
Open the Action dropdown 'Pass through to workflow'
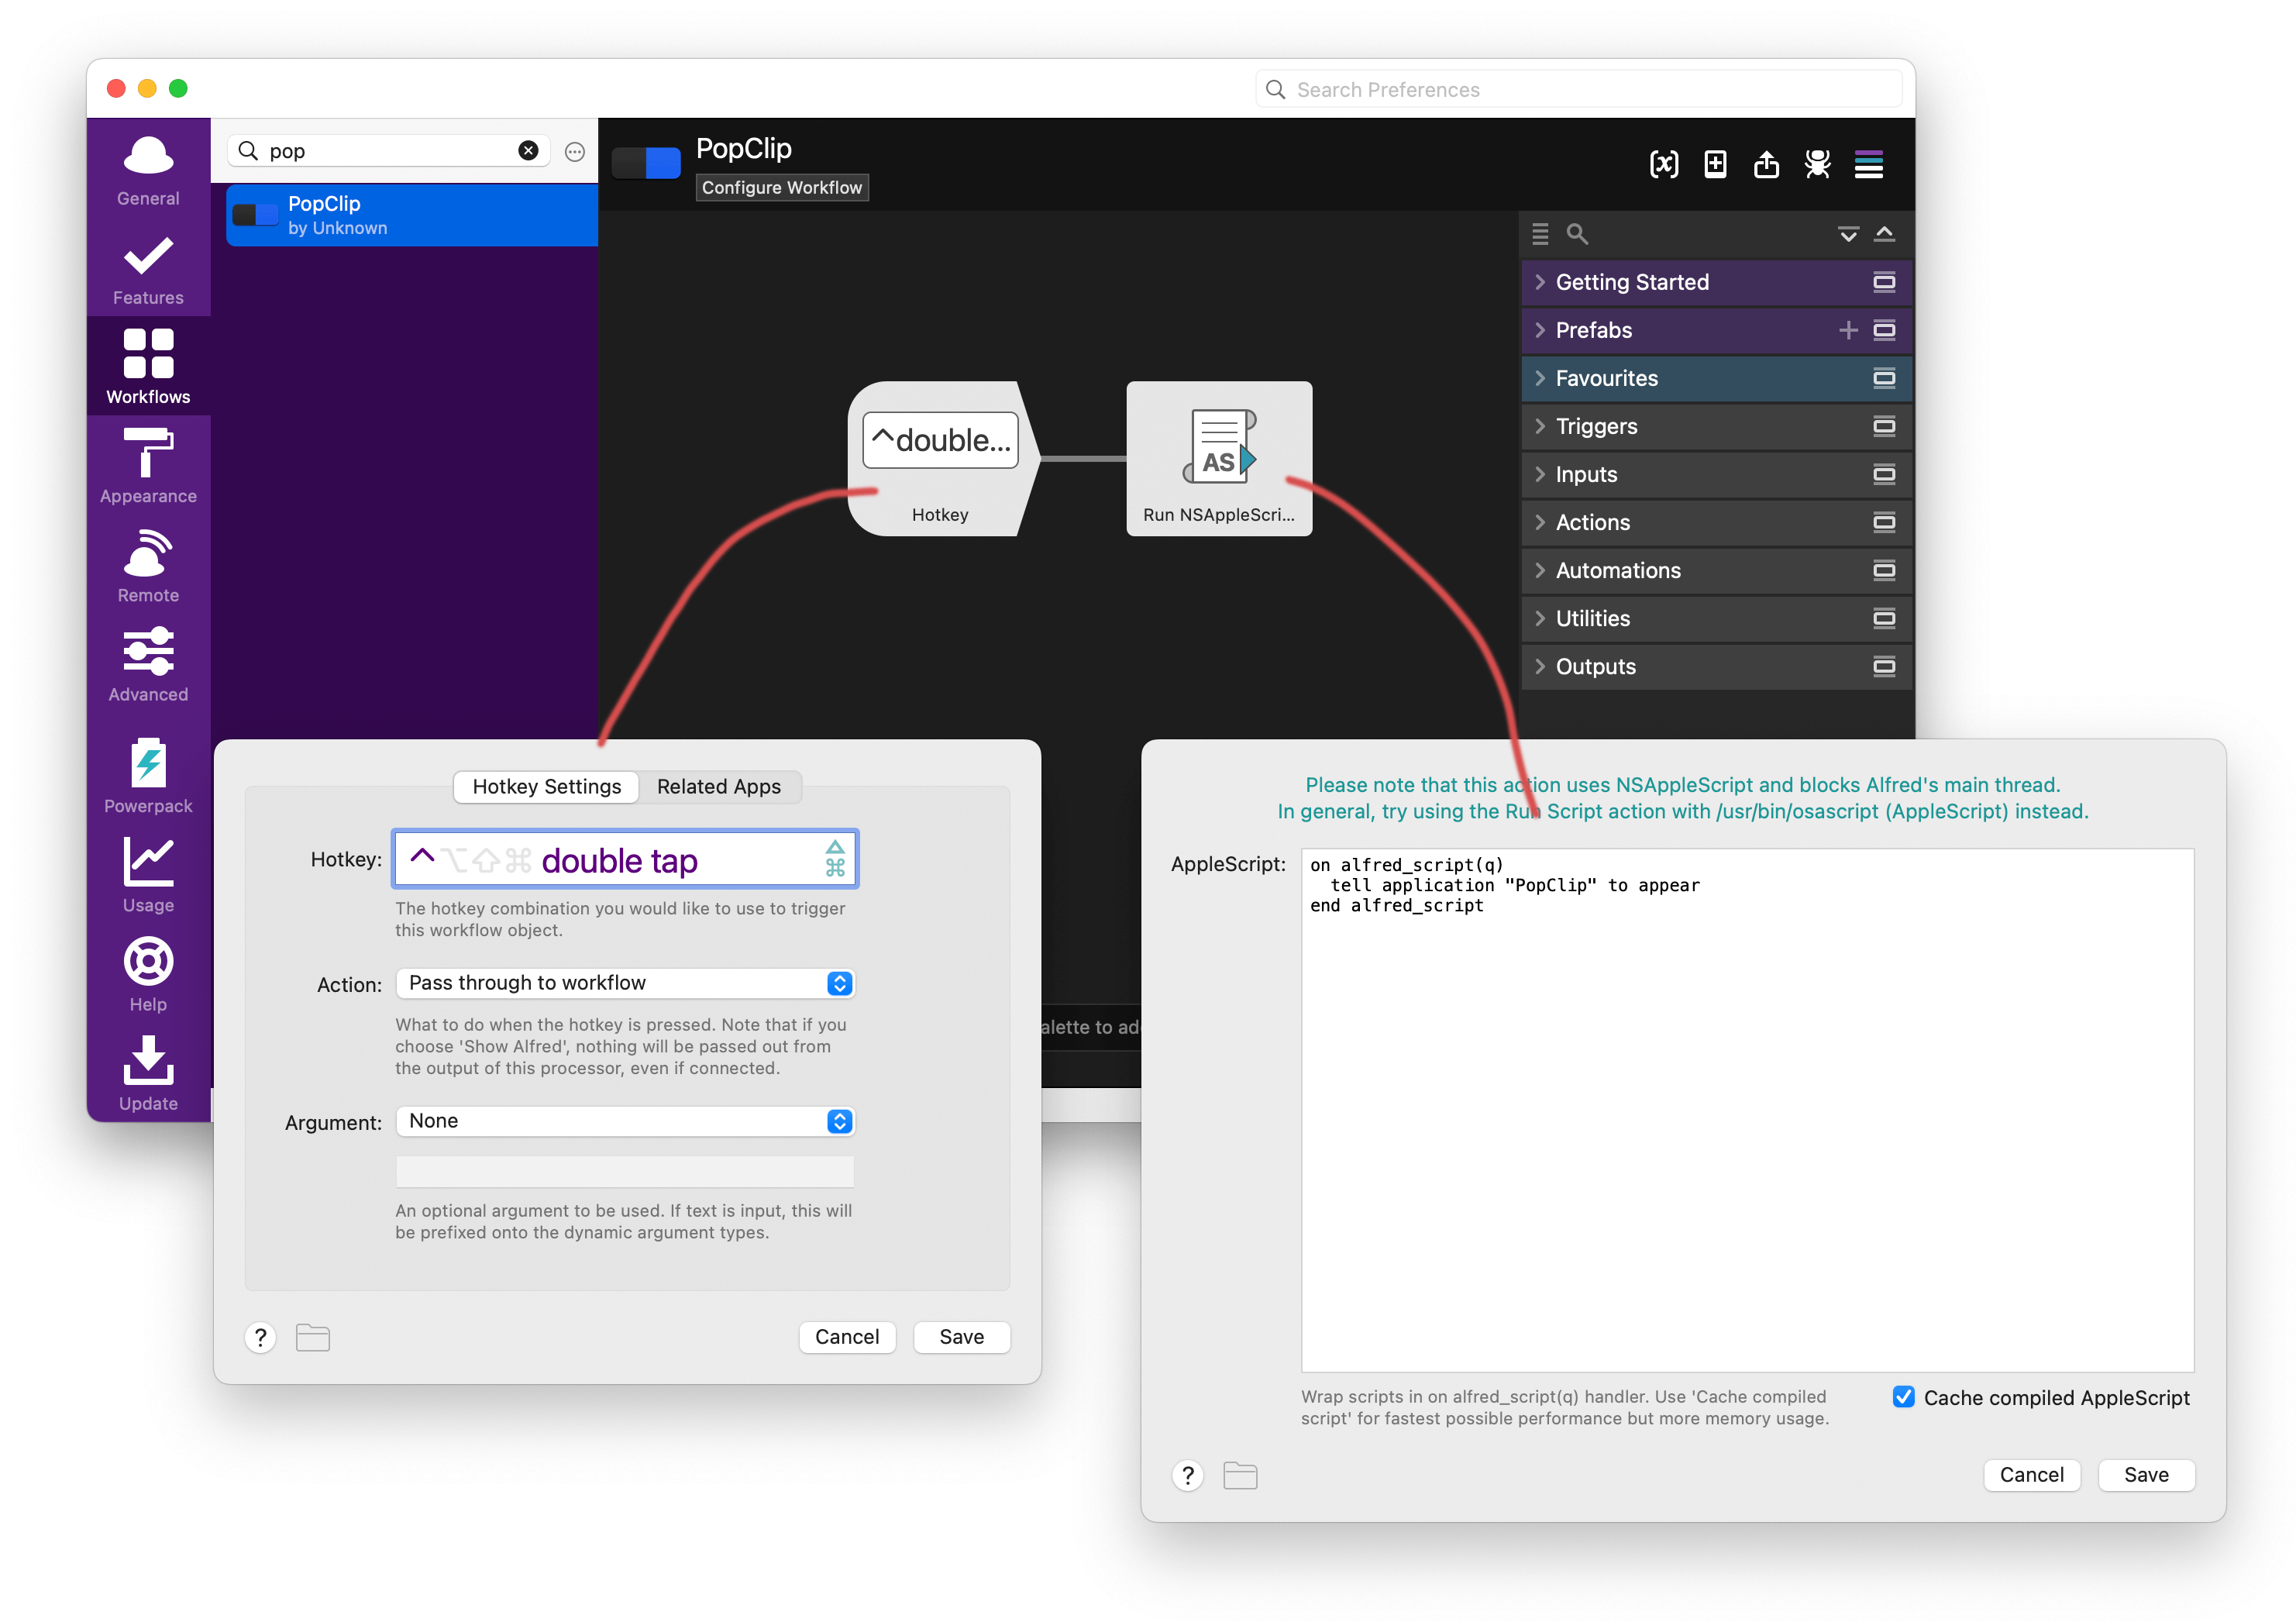pyautogui.click(x=625, y=983)
